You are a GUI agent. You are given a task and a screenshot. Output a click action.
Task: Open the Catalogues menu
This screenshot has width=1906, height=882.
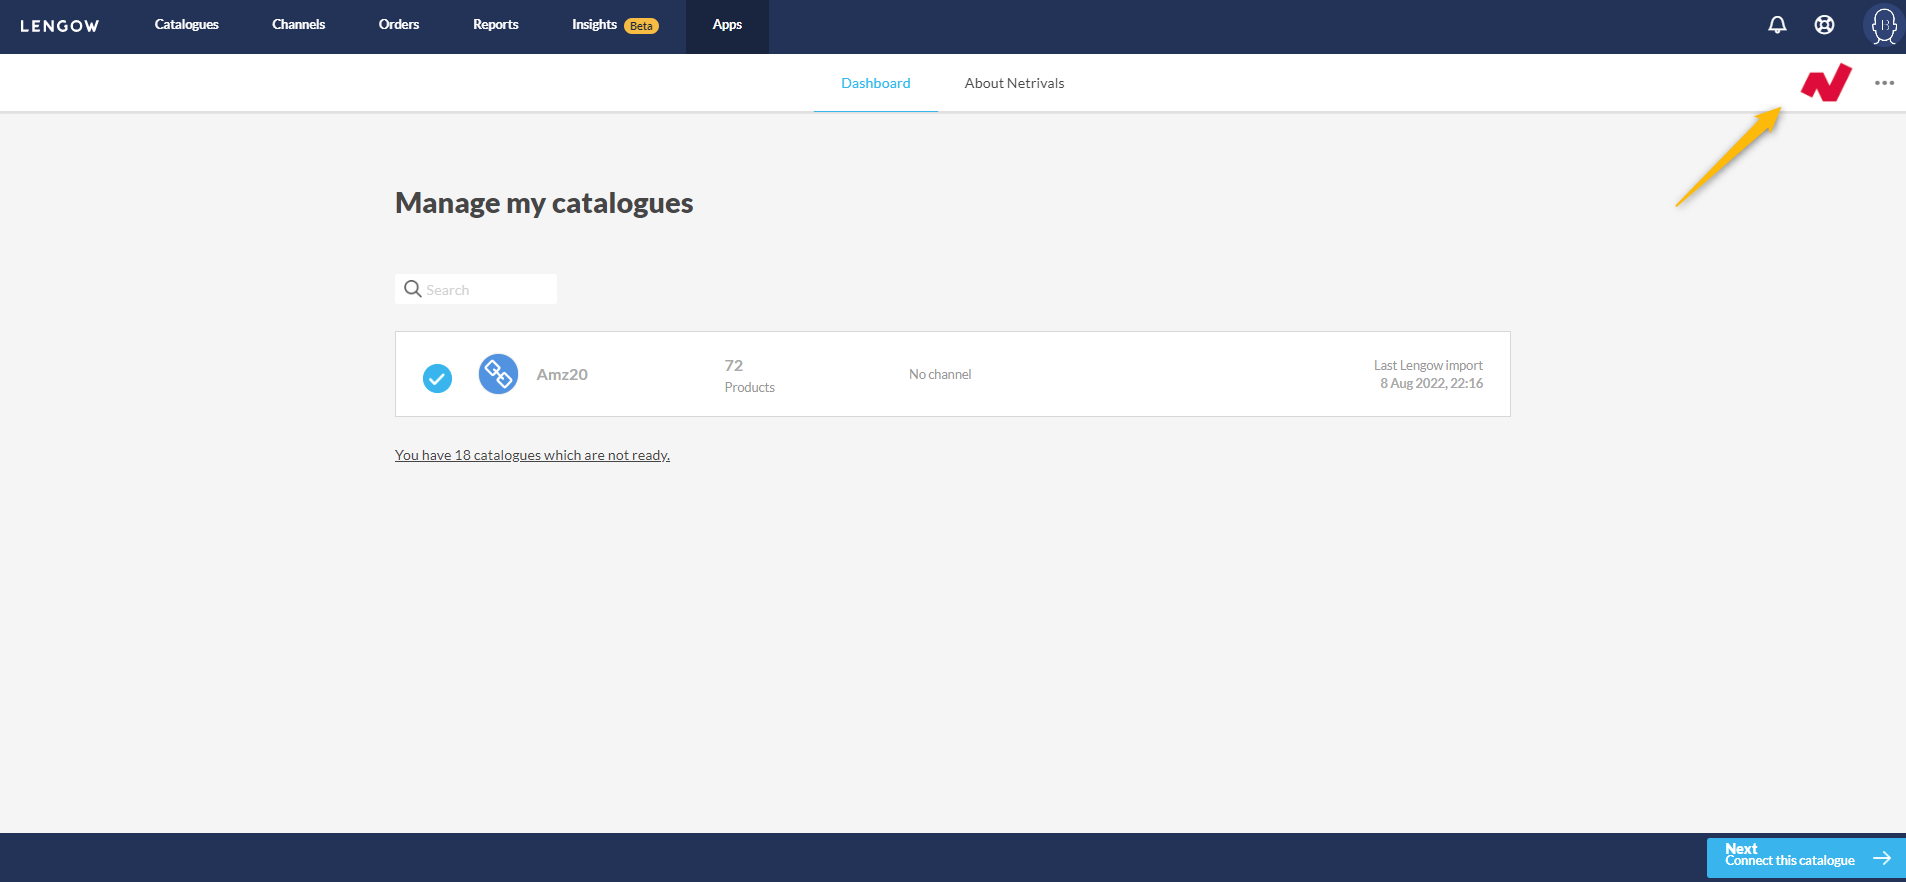[186, 25]
